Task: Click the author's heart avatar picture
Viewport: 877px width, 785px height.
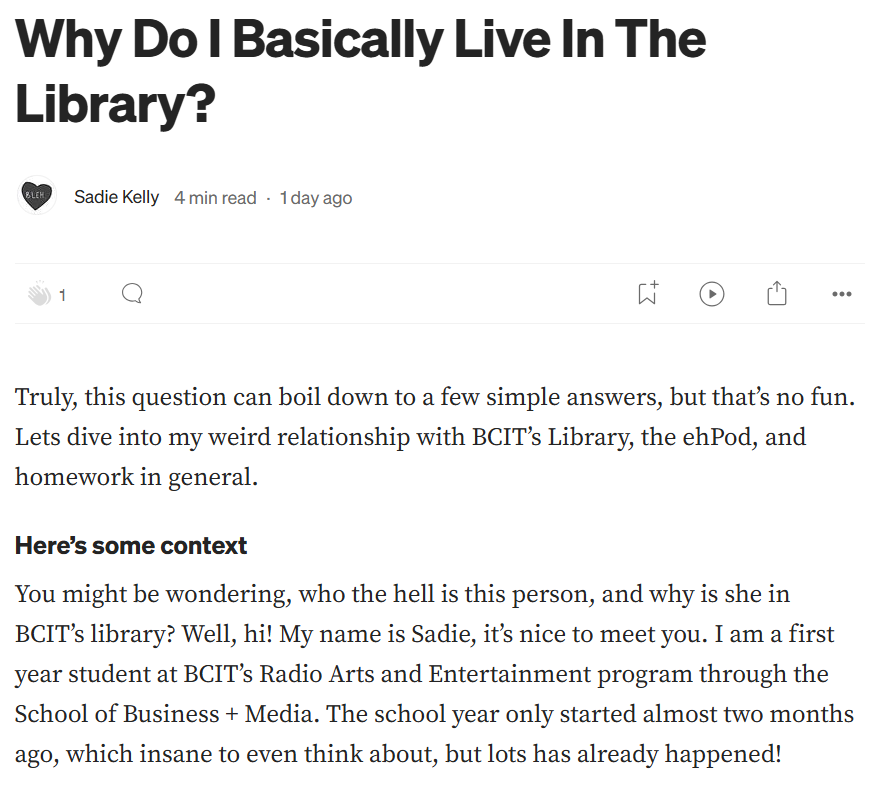Action: pos(38,197)
